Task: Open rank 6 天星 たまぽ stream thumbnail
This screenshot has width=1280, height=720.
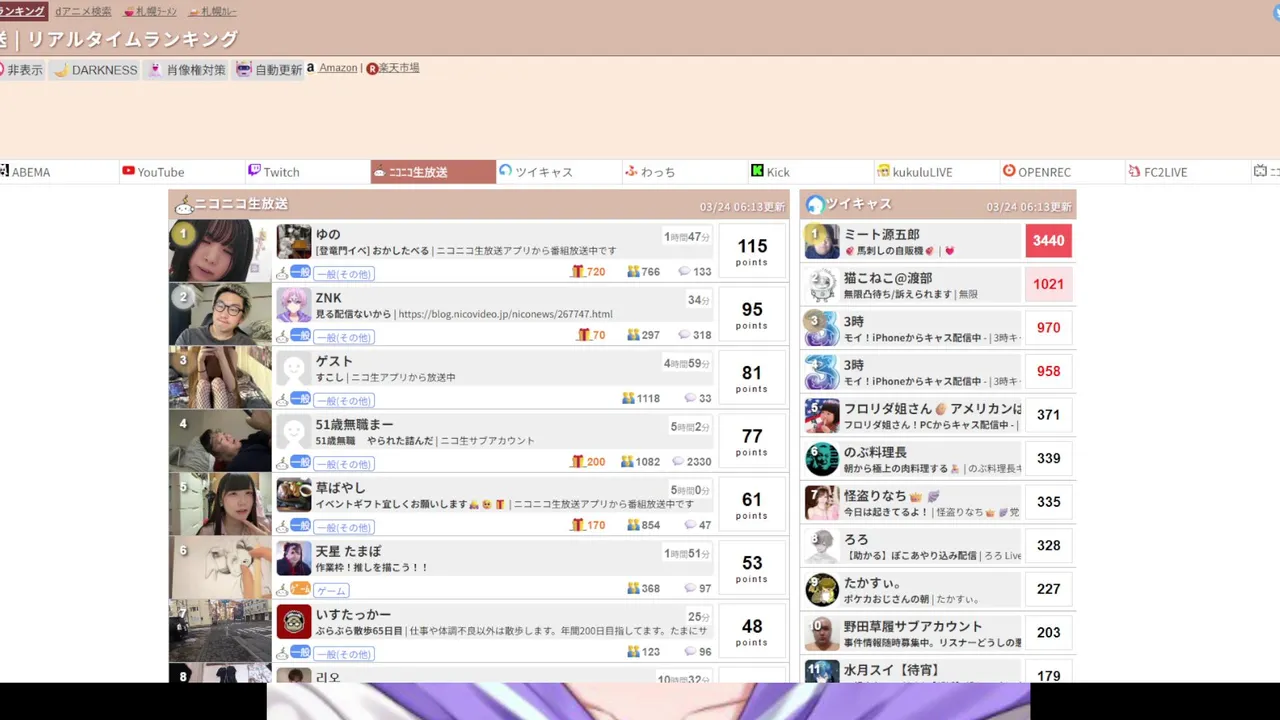Action: [220, 568]
